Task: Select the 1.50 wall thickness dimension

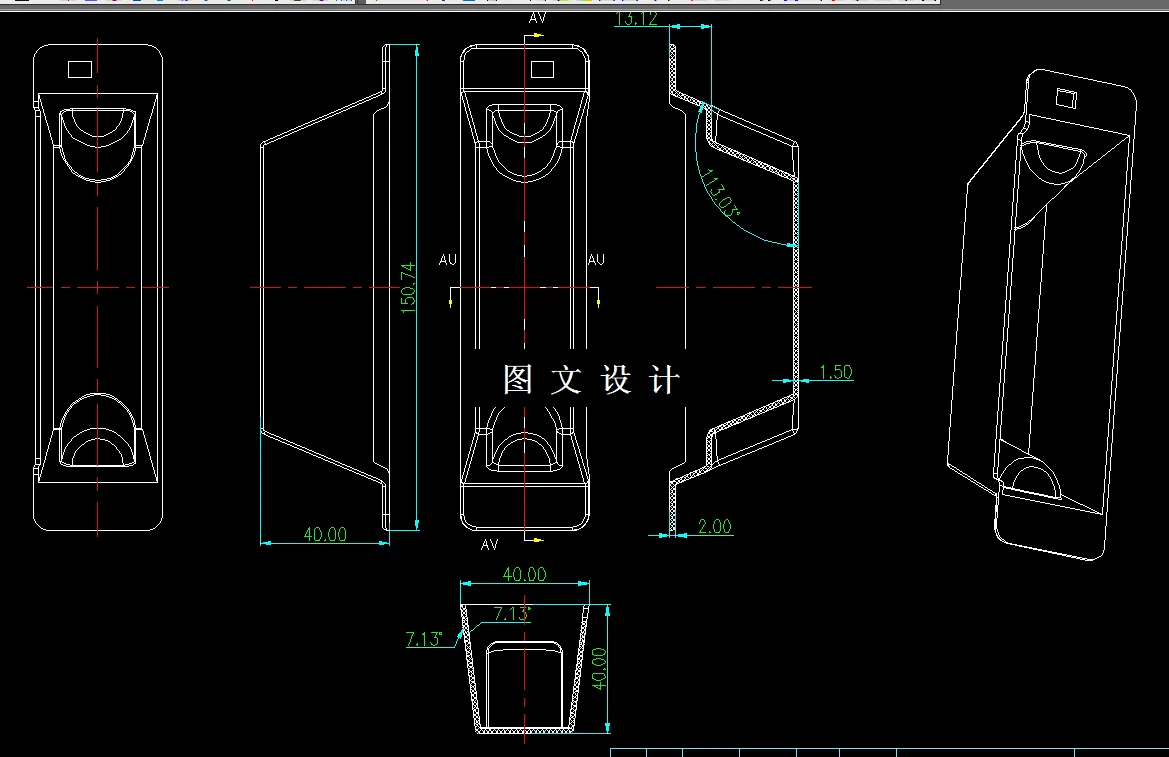Action: pos(836,371)
